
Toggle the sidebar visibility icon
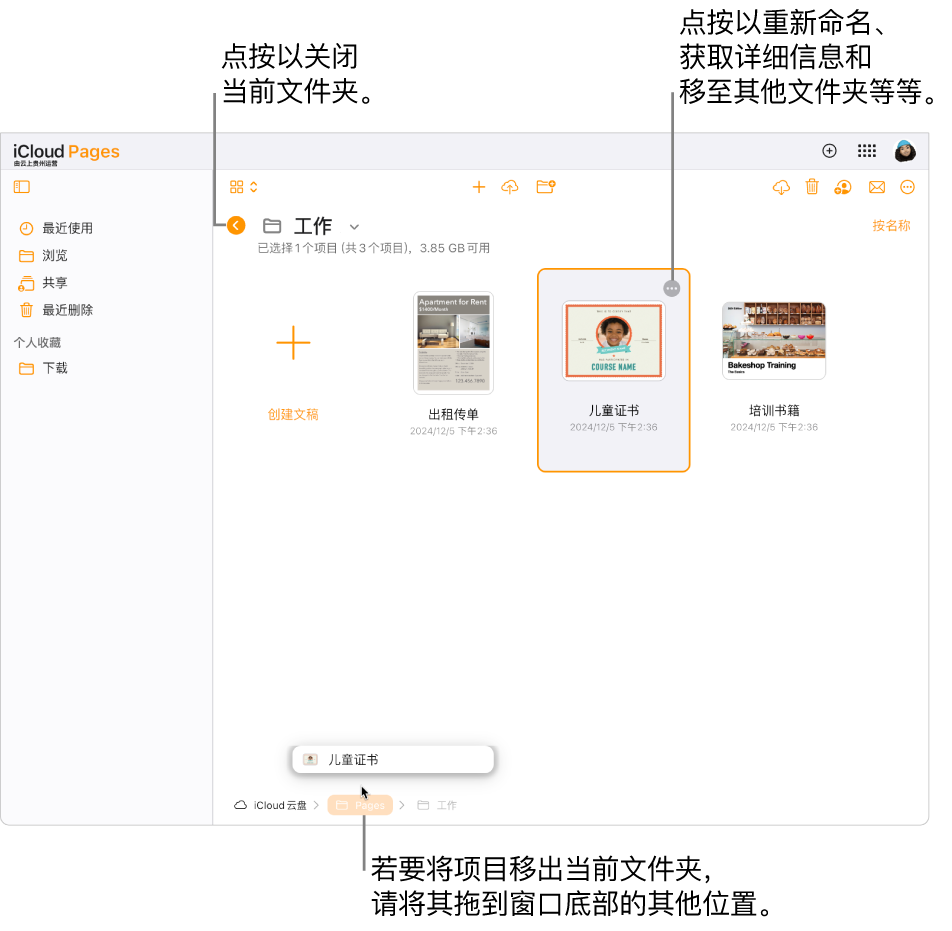pyautogui.click(x=21, y=187)
